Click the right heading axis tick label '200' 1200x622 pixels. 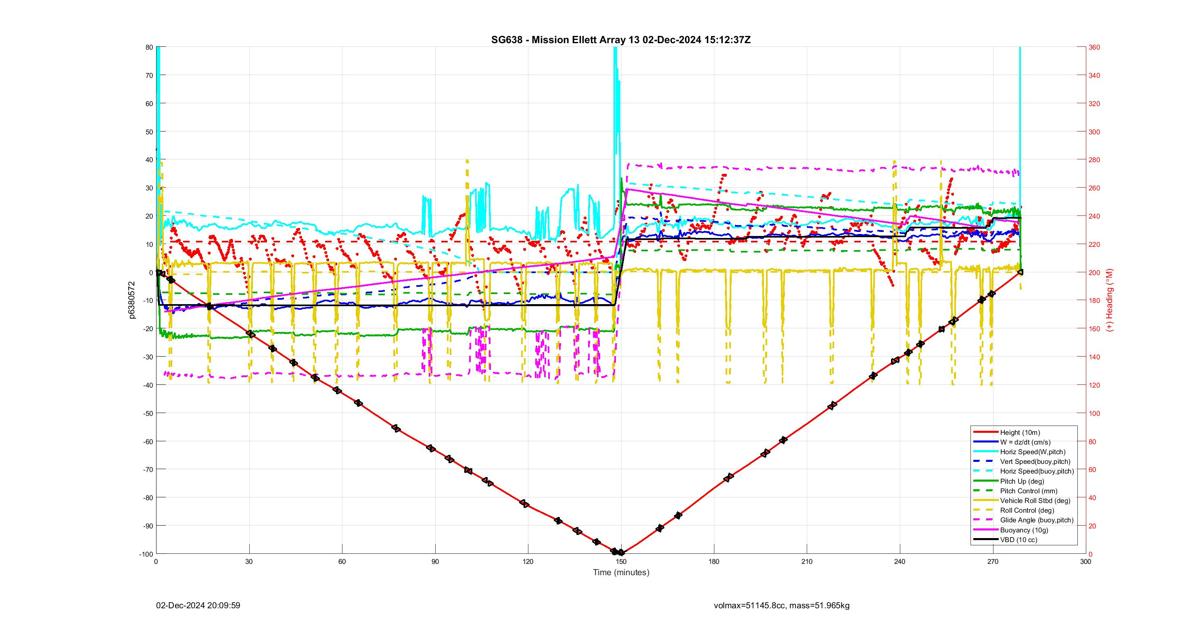[1095, 272]
